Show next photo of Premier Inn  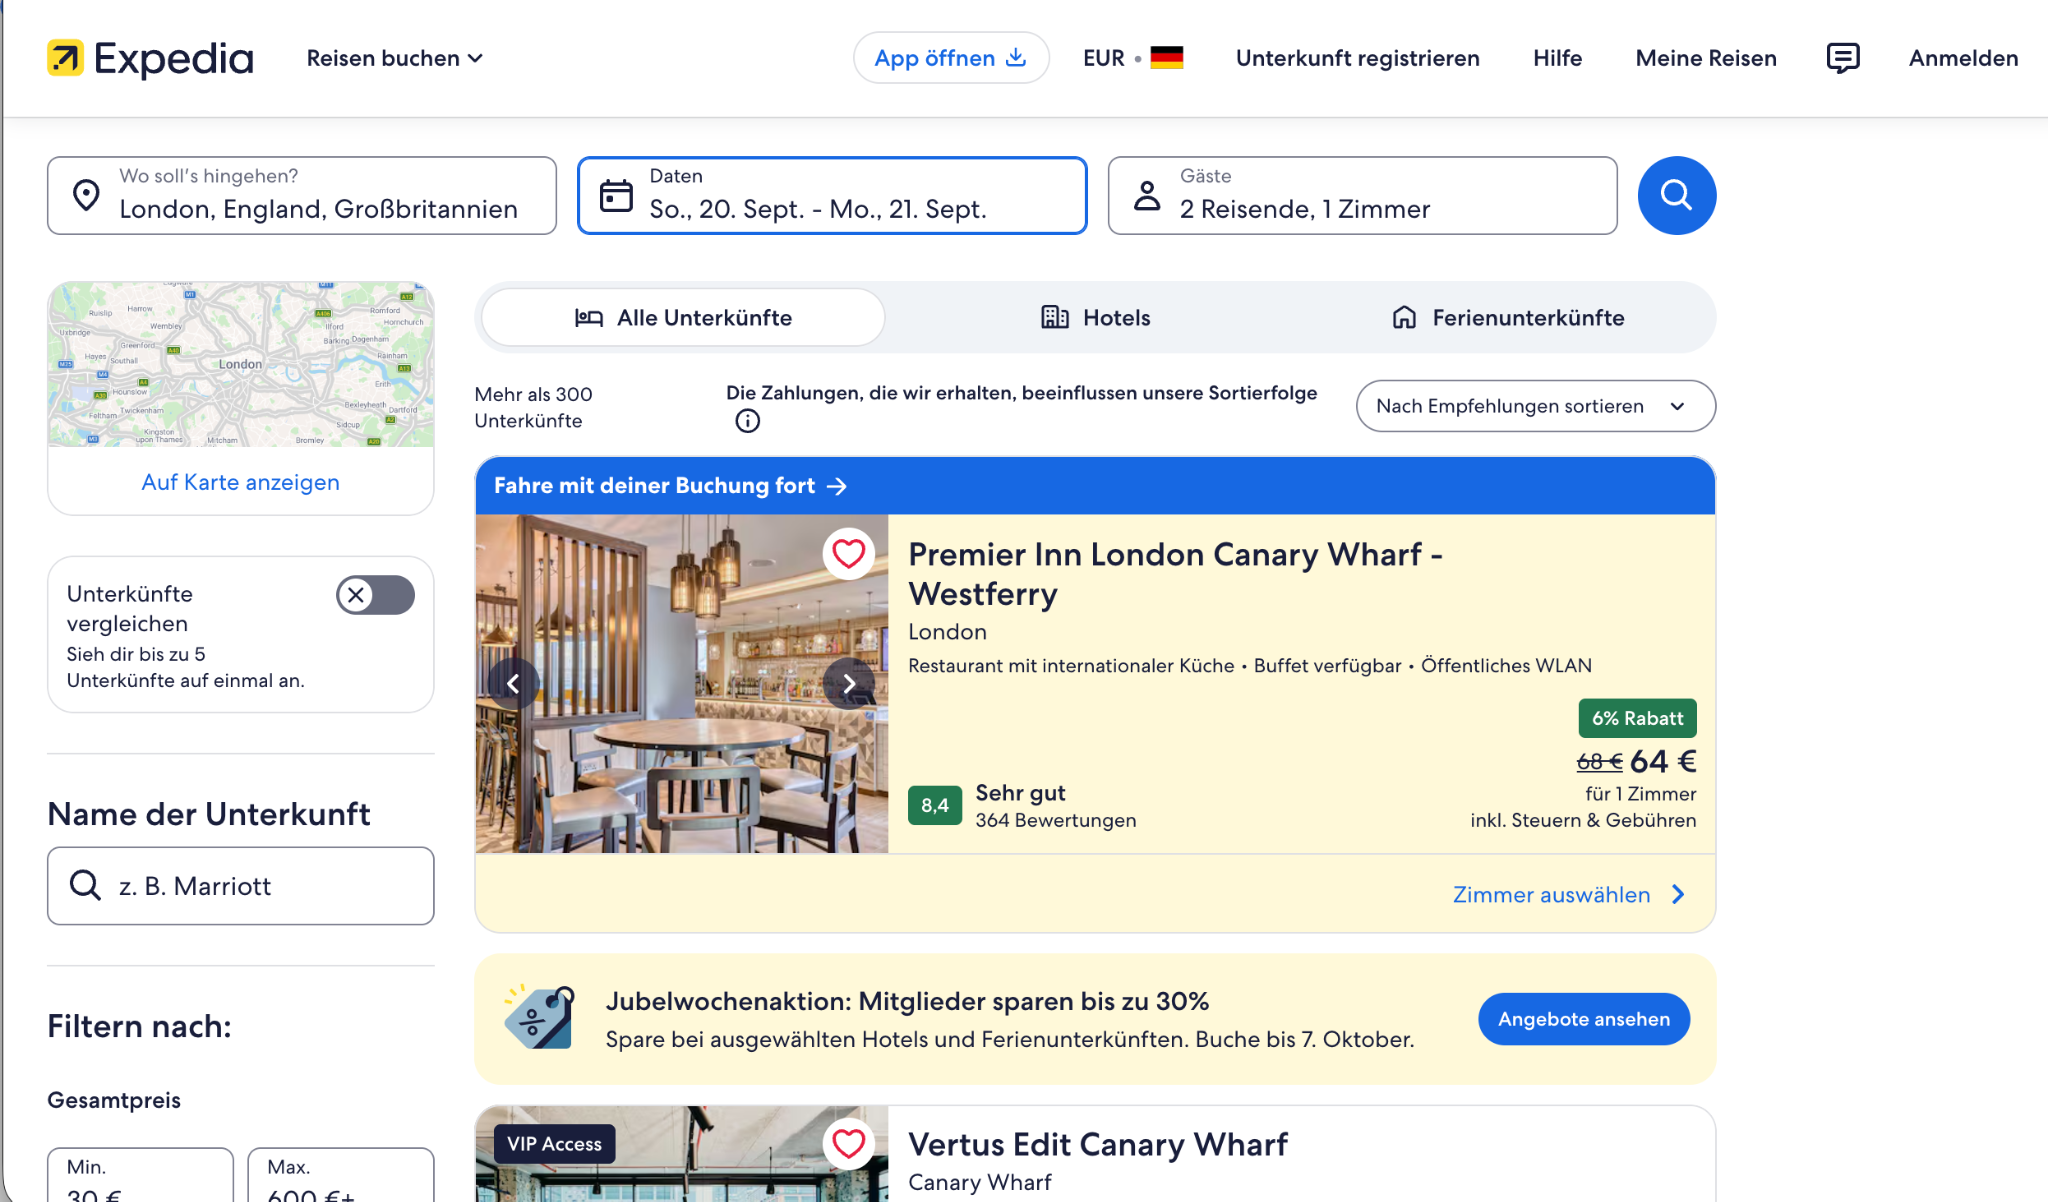[849, 684]
